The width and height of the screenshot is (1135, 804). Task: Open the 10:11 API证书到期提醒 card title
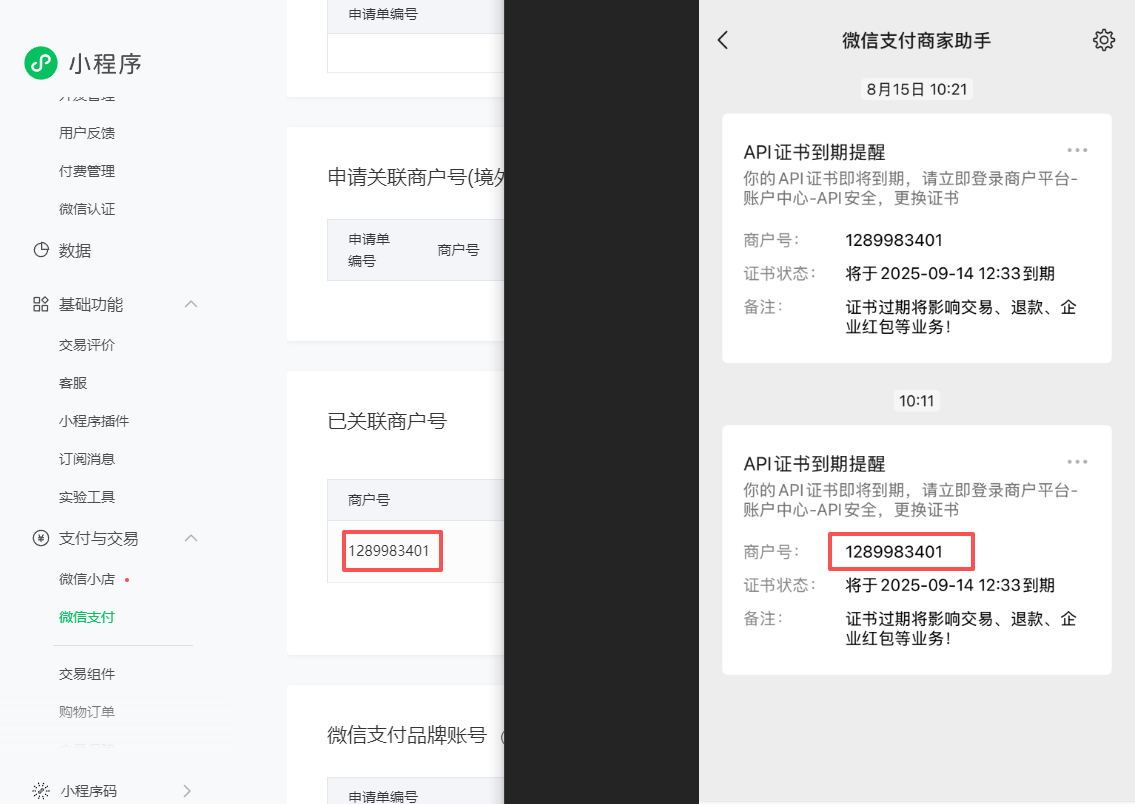814,464
